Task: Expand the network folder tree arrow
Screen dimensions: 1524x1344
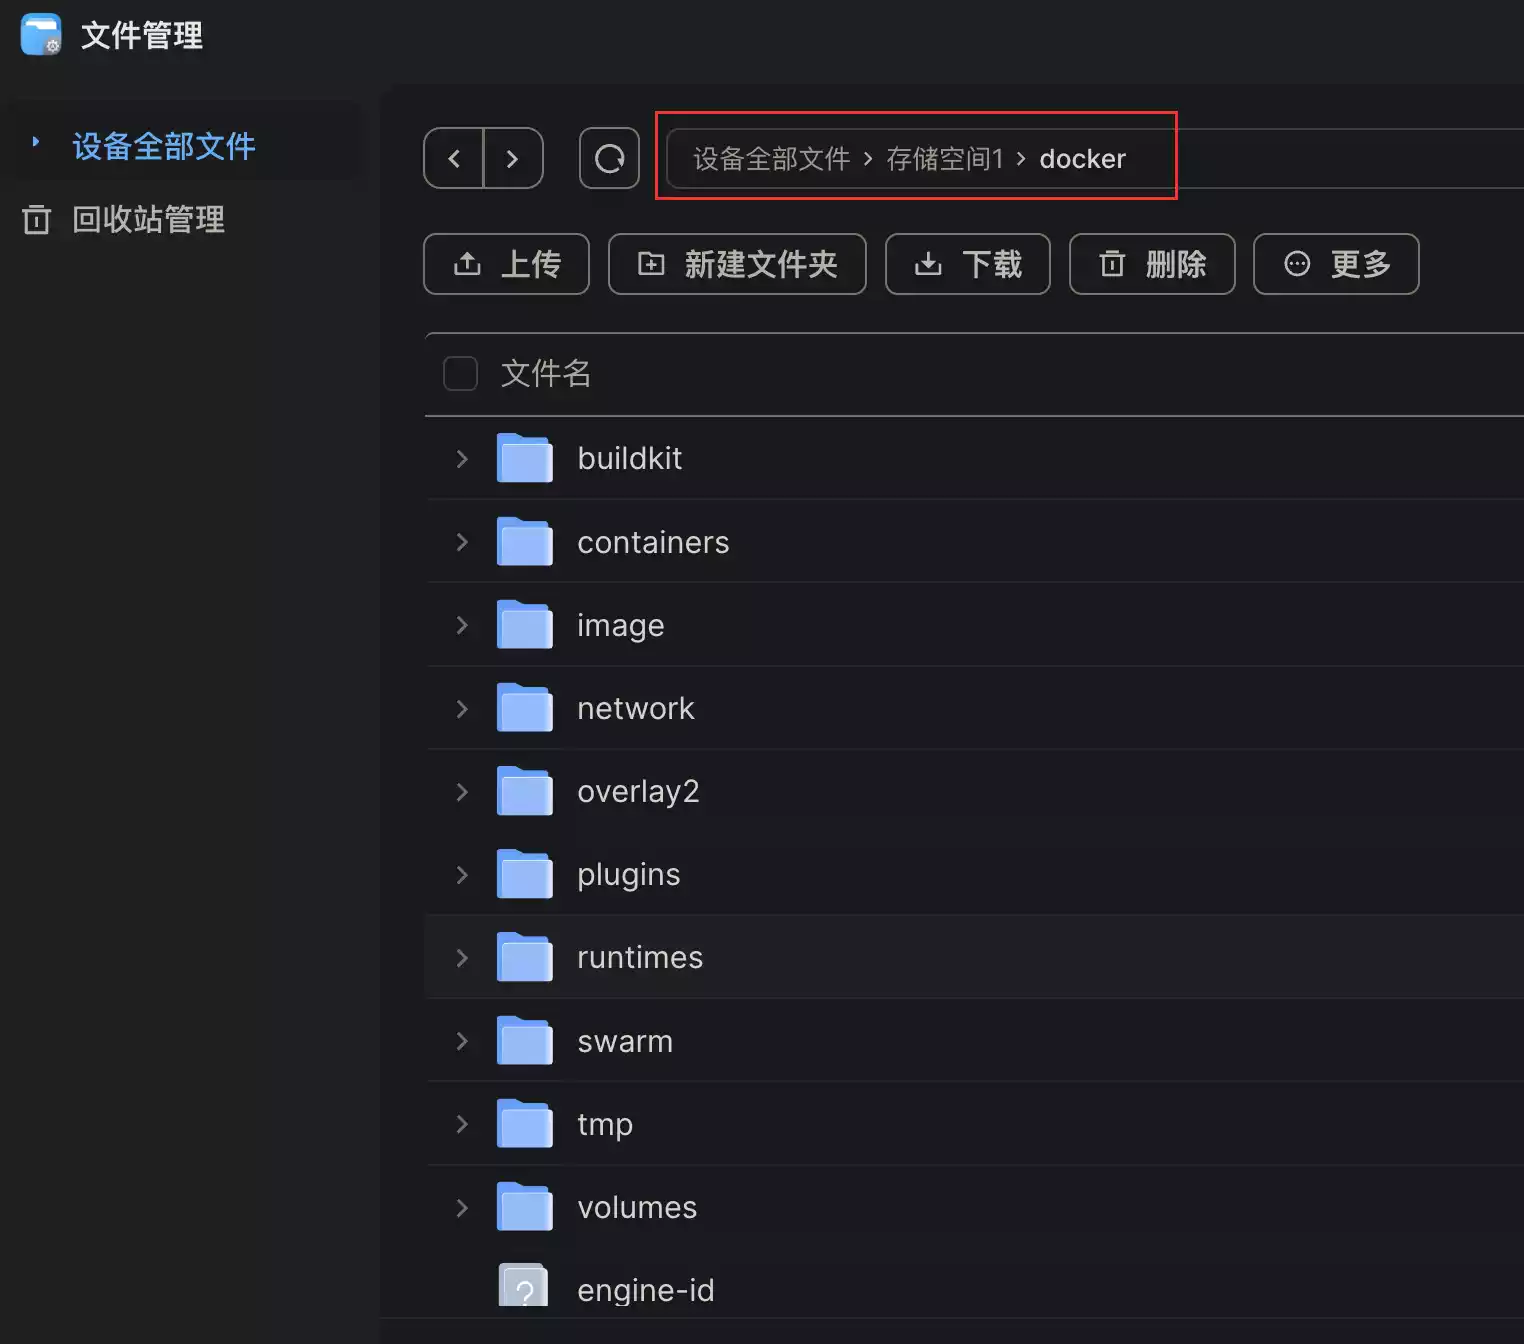Action: click(462, 709)
